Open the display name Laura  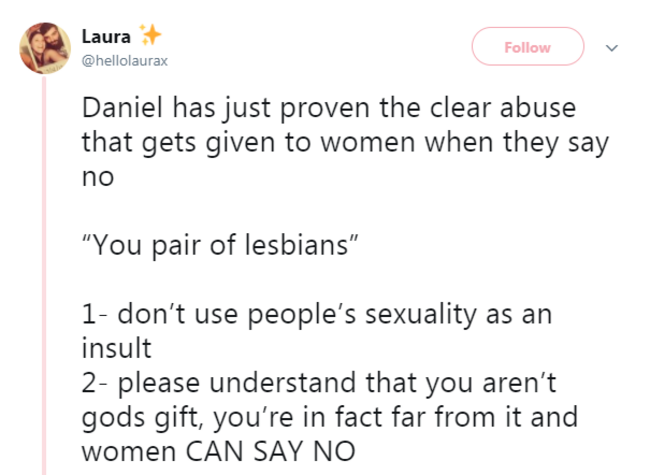106,36
